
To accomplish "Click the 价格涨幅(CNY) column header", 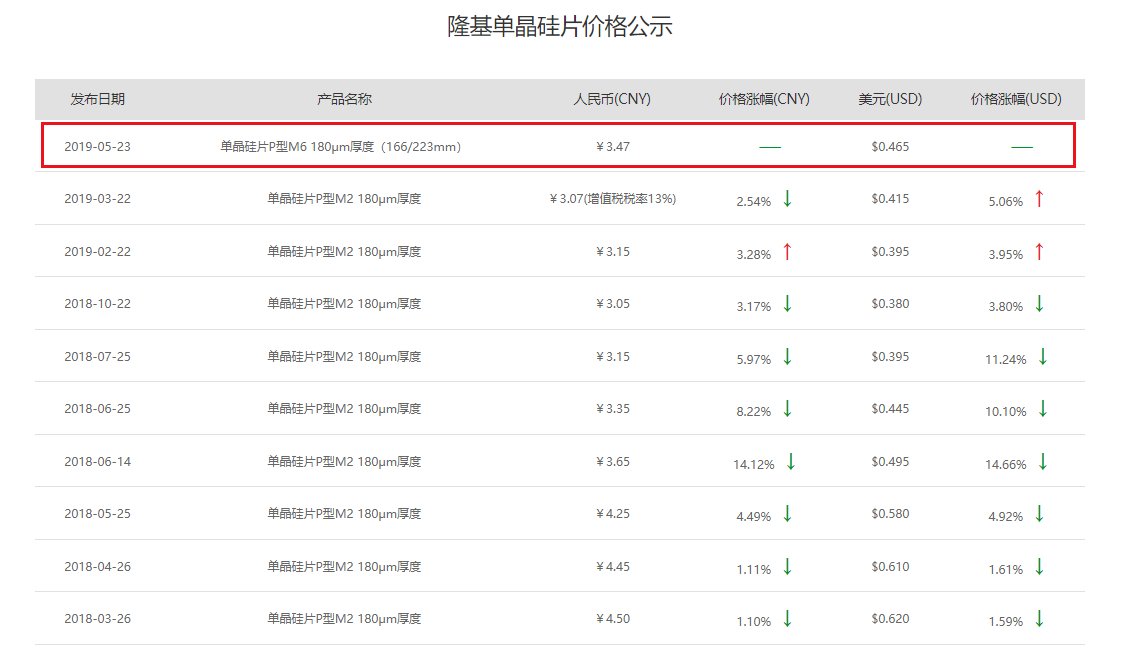I will pos(764,99).
